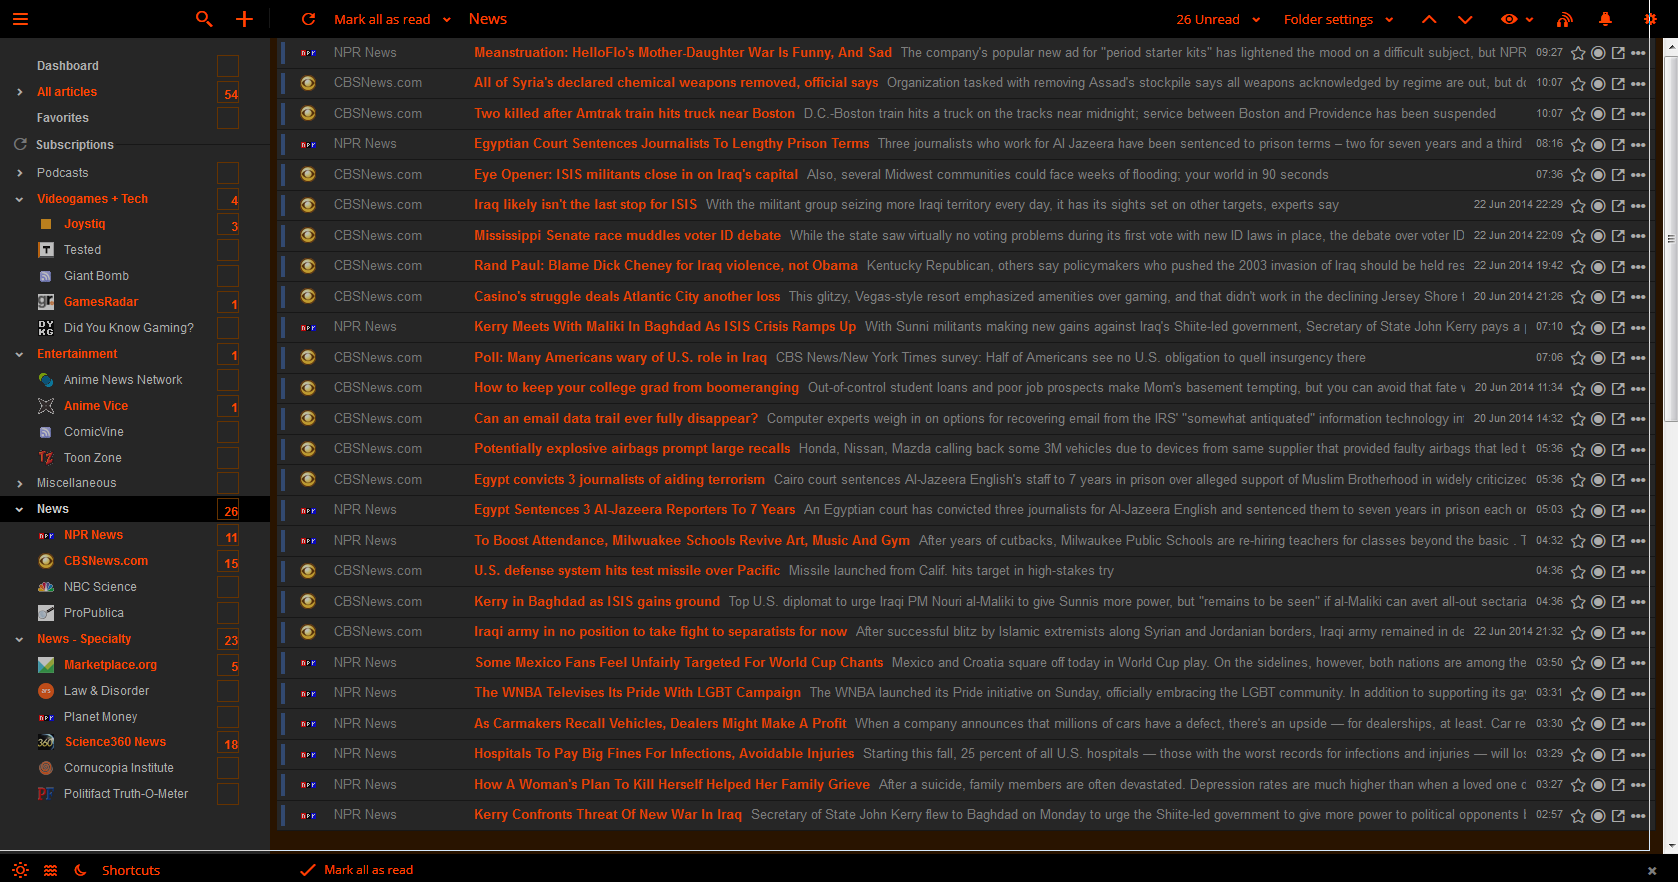Viewport: 1678px width, 882px height.
Task: Open Favorites in sidebar
Action: coord(63,118)
